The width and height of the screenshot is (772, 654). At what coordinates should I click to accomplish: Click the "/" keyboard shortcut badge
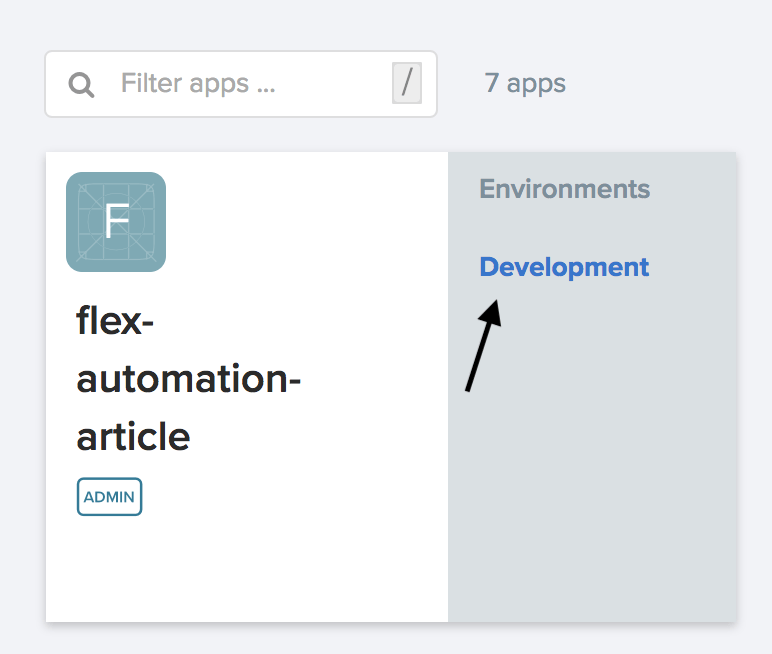point(406,84)
